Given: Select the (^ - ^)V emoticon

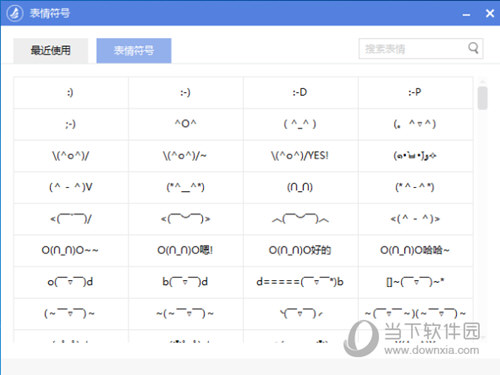Looking at the screenshot, I should [71, 187].
